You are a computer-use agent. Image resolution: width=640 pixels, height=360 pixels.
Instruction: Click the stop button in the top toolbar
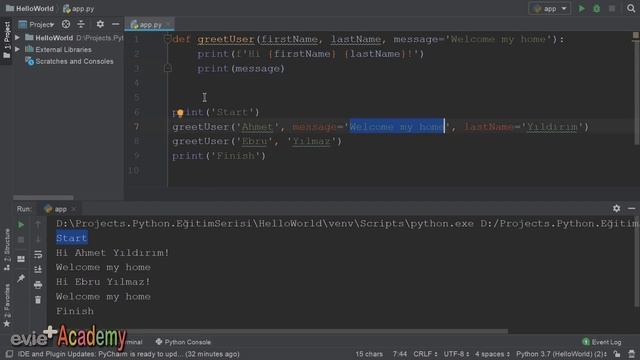(x=611, y=9)
